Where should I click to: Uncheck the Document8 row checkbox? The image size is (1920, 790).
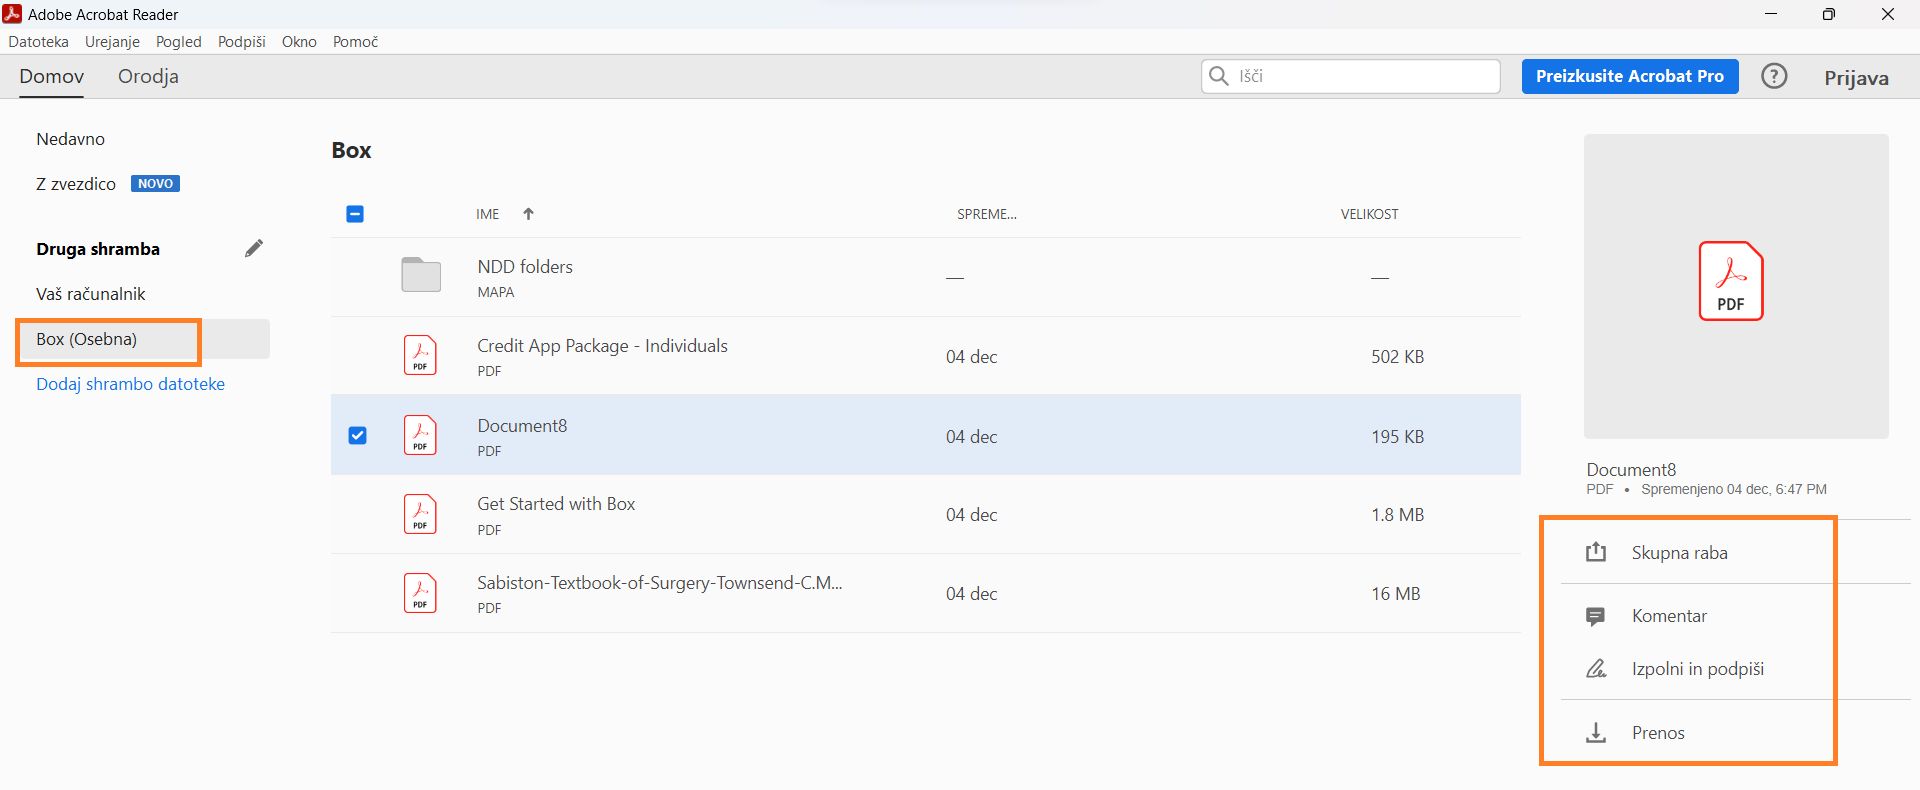pos(357,435)
